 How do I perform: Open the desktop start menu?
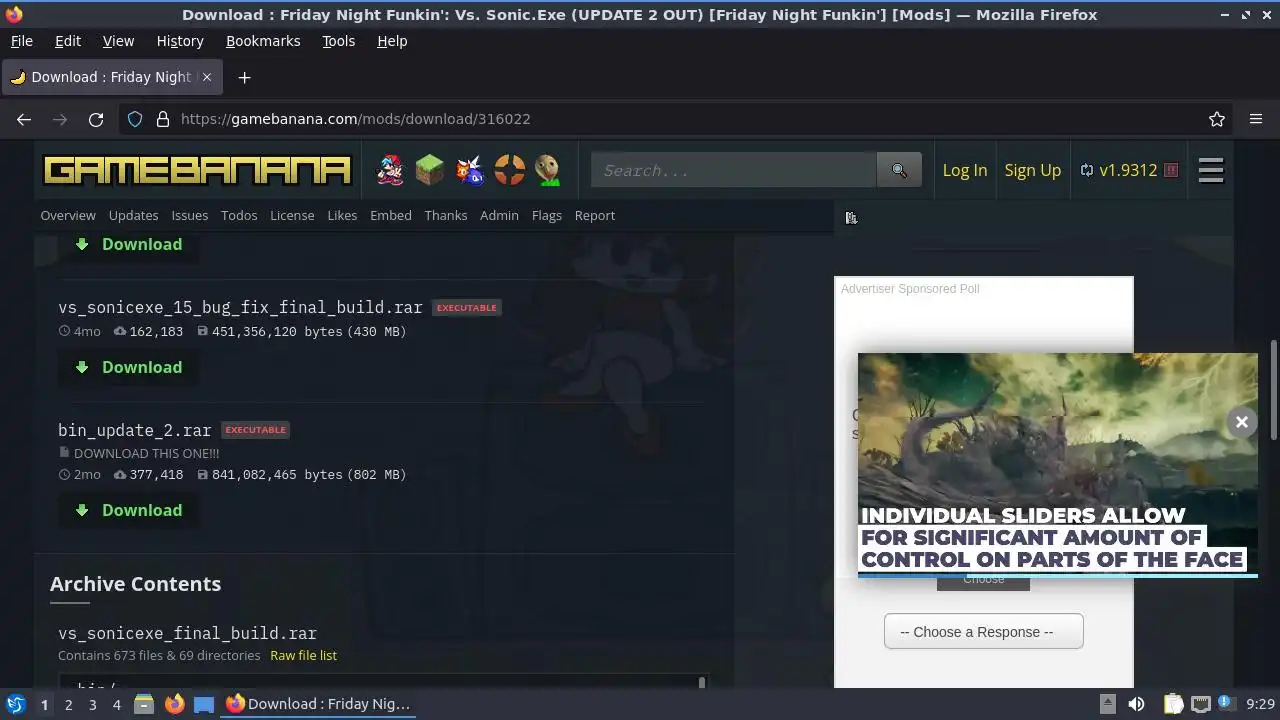(16, 704)
